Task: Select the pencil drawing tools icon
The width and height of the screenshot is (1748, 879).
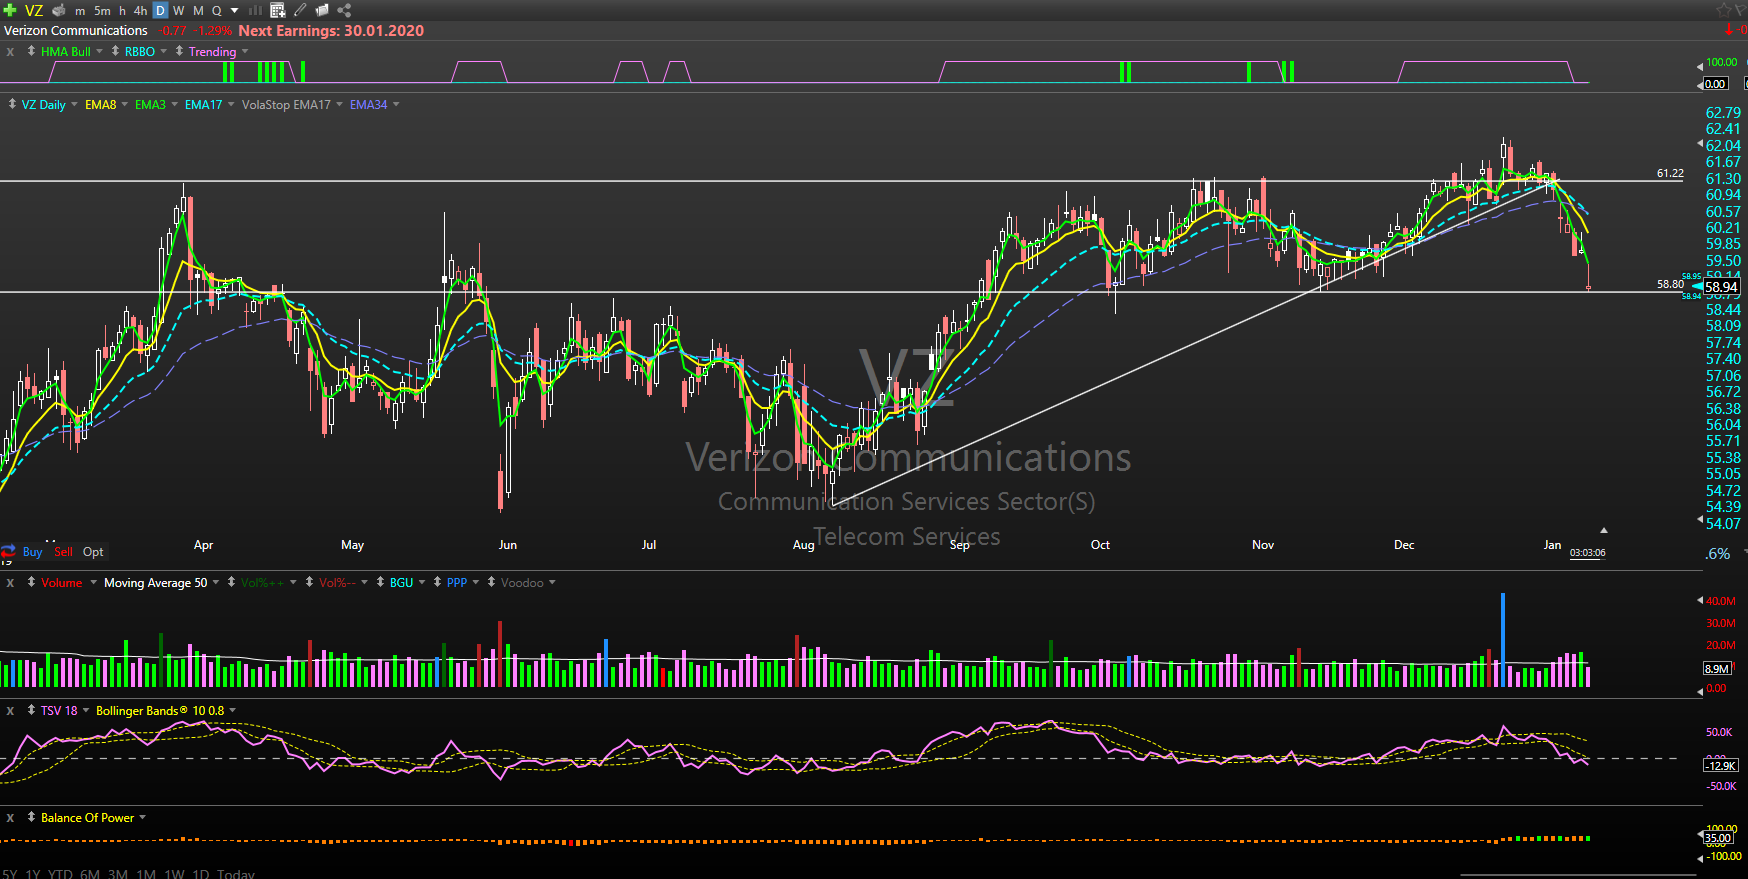Action: tap(300, 10)
